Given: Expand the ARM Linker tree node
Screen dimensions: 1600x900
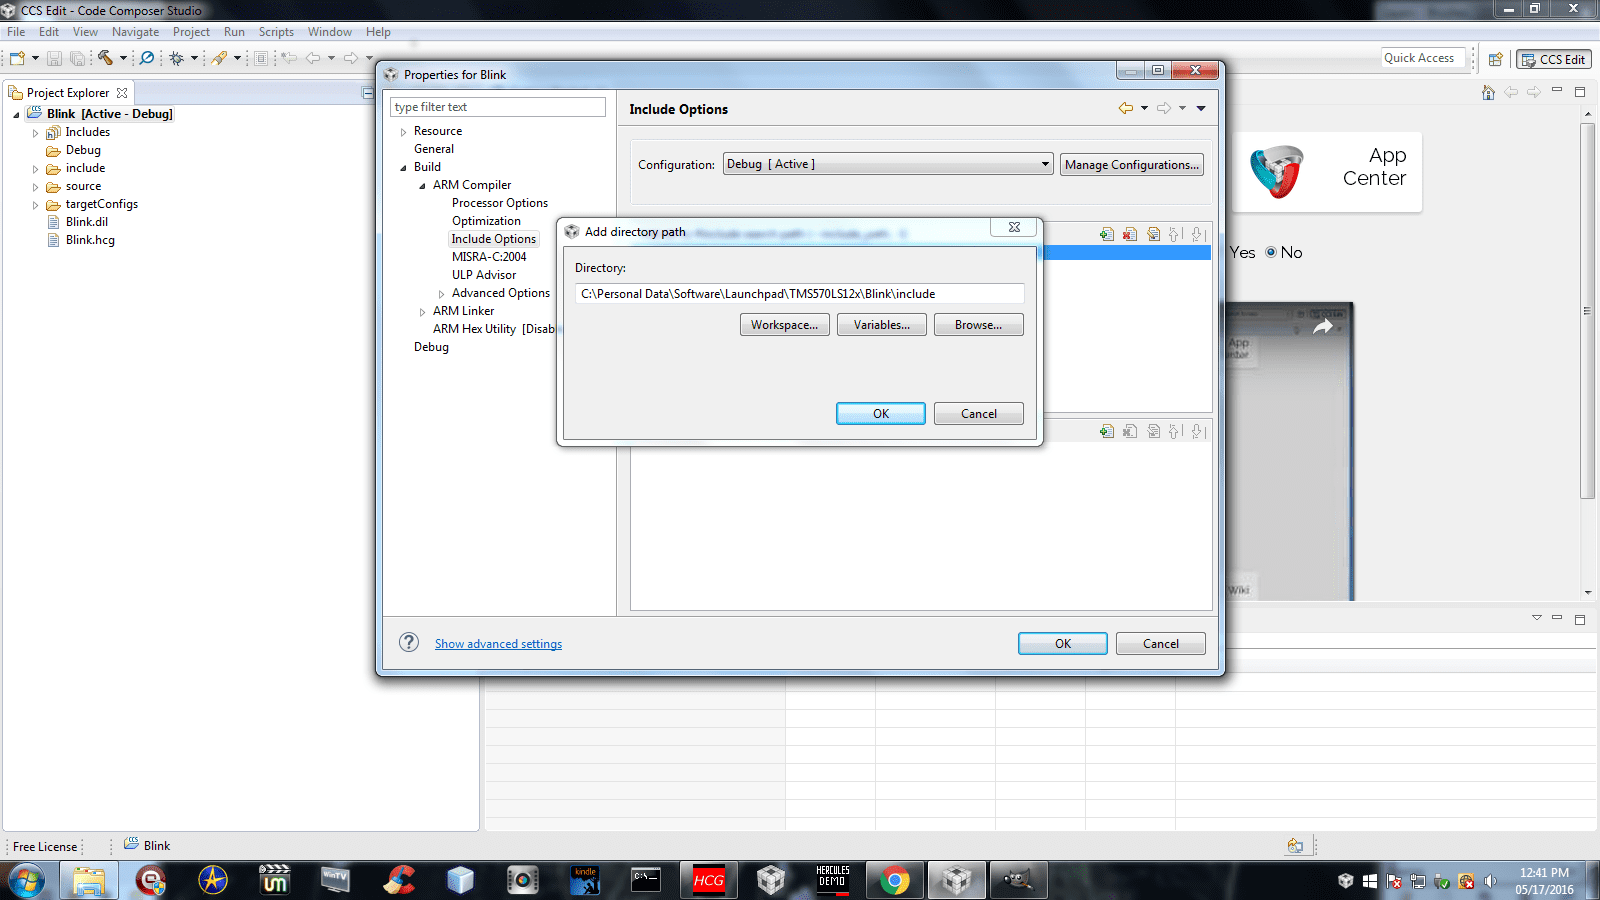Looking at the screenshot, I should [422, 312].
